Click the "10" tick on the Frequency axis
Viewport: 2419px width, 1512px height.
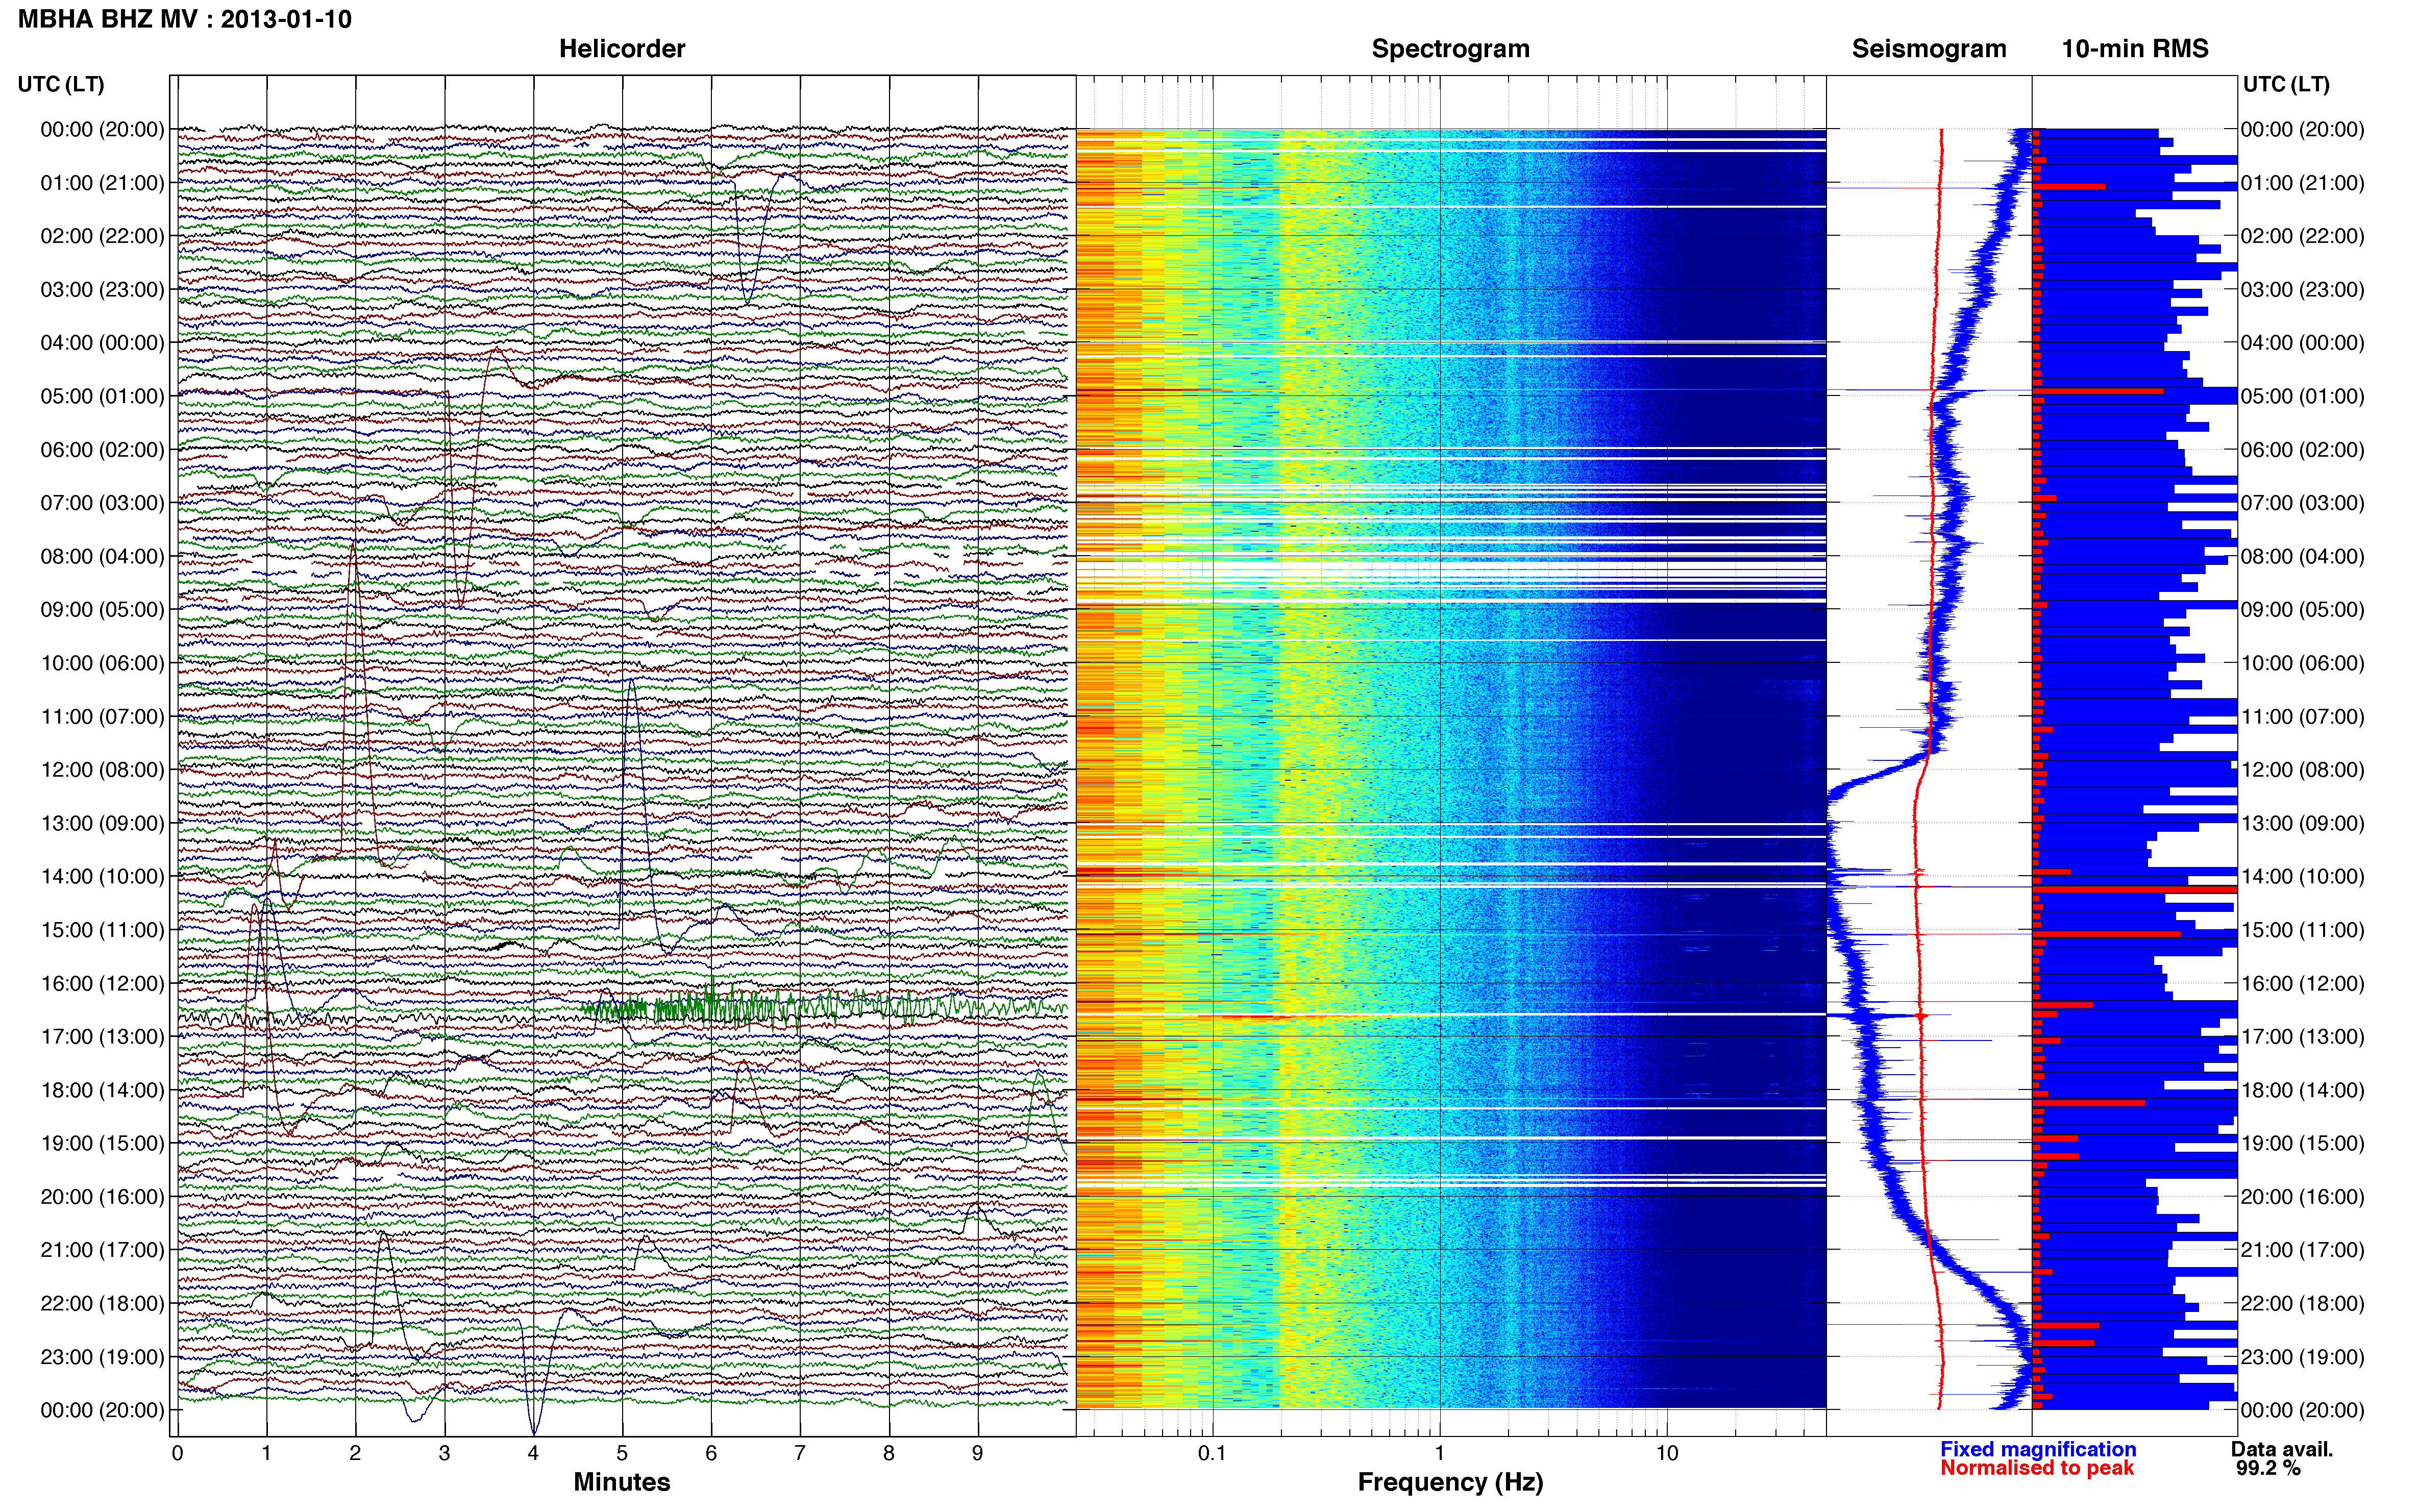tap(1667, 1453)
